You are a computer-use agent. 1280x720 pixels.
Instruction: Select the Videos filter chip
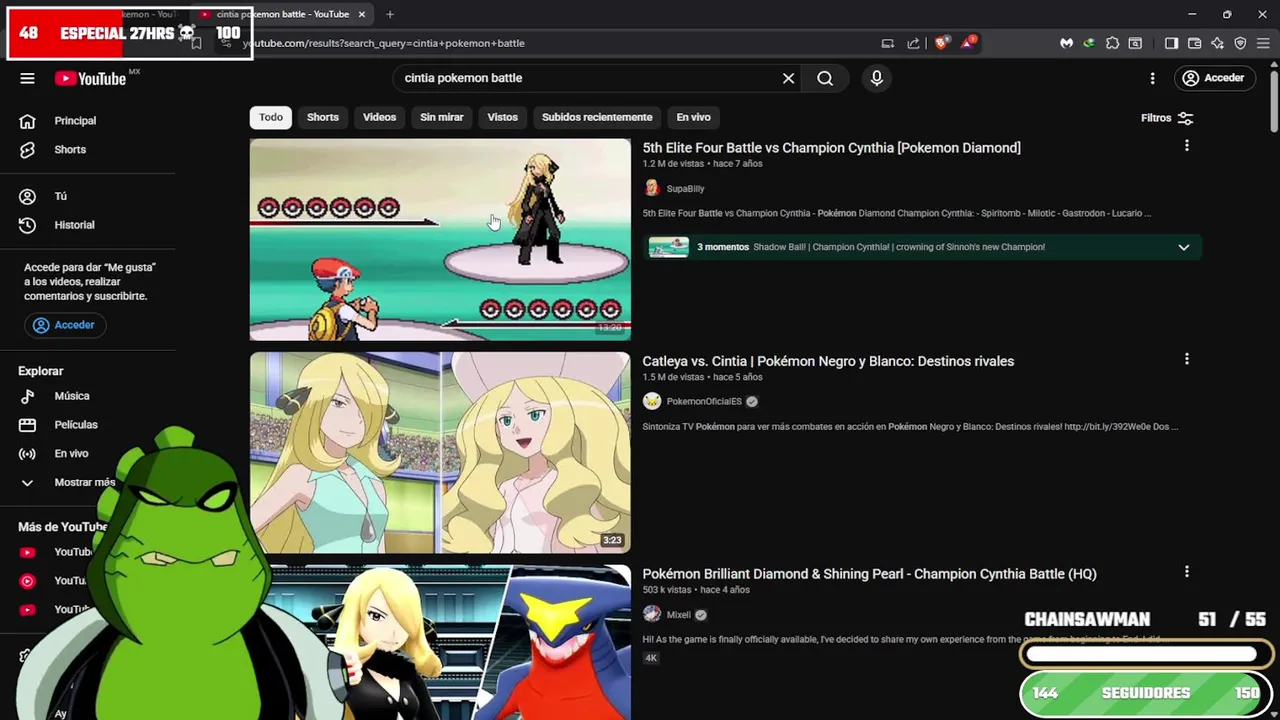(379, 117)
